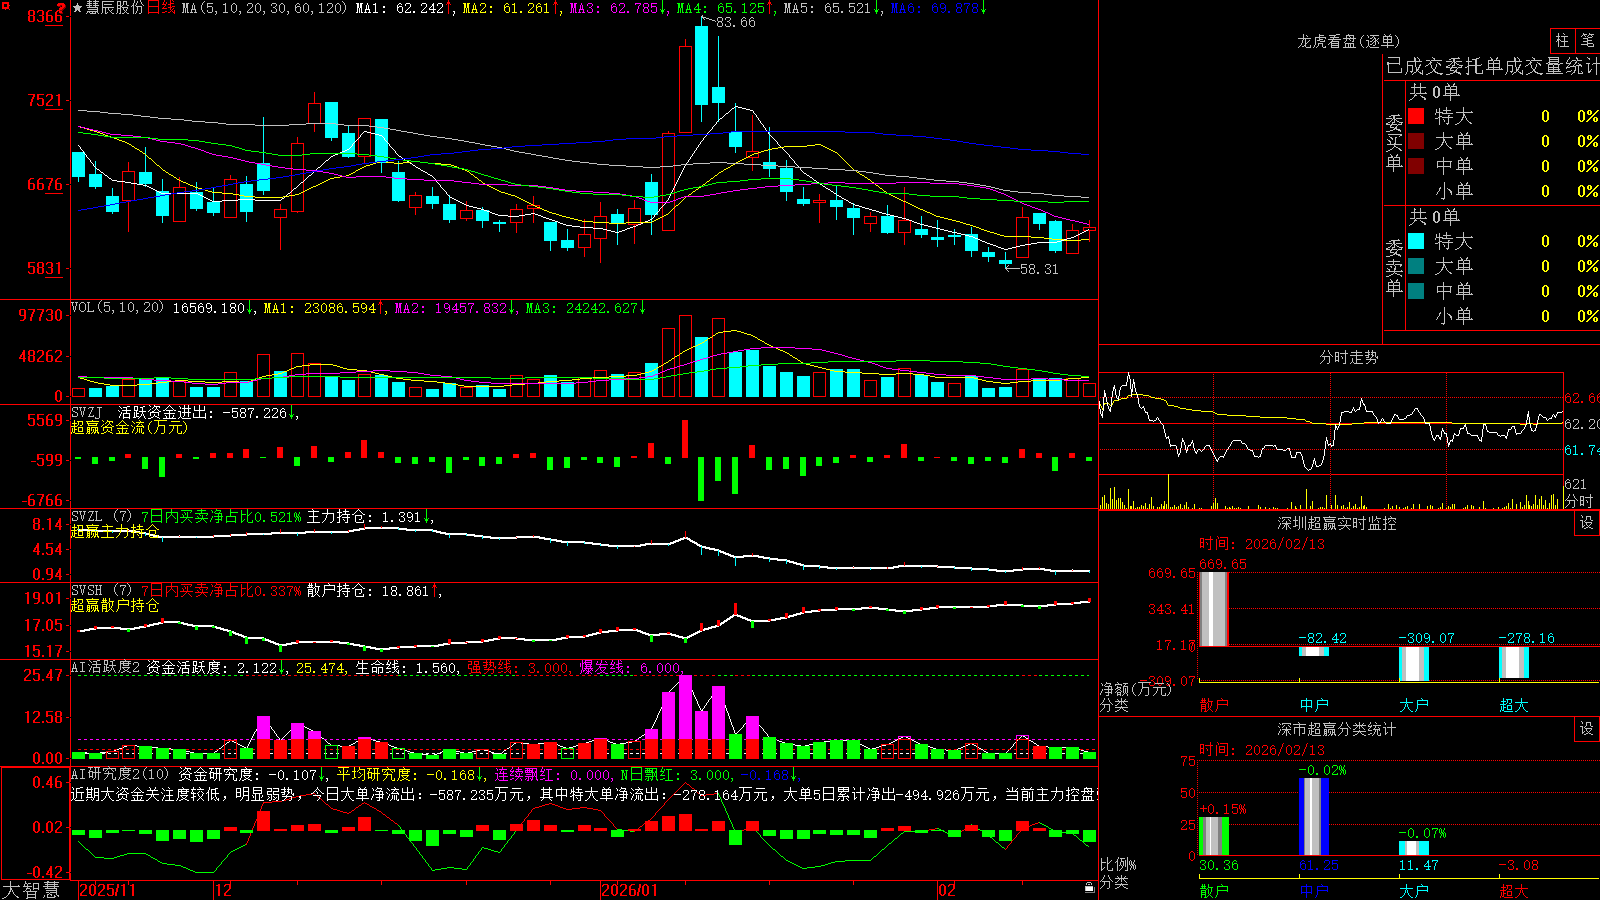This screenshot has width=1600, height=900.
Task: Click the AI研究度2(10) indicator label
Action: pos(120,774)
